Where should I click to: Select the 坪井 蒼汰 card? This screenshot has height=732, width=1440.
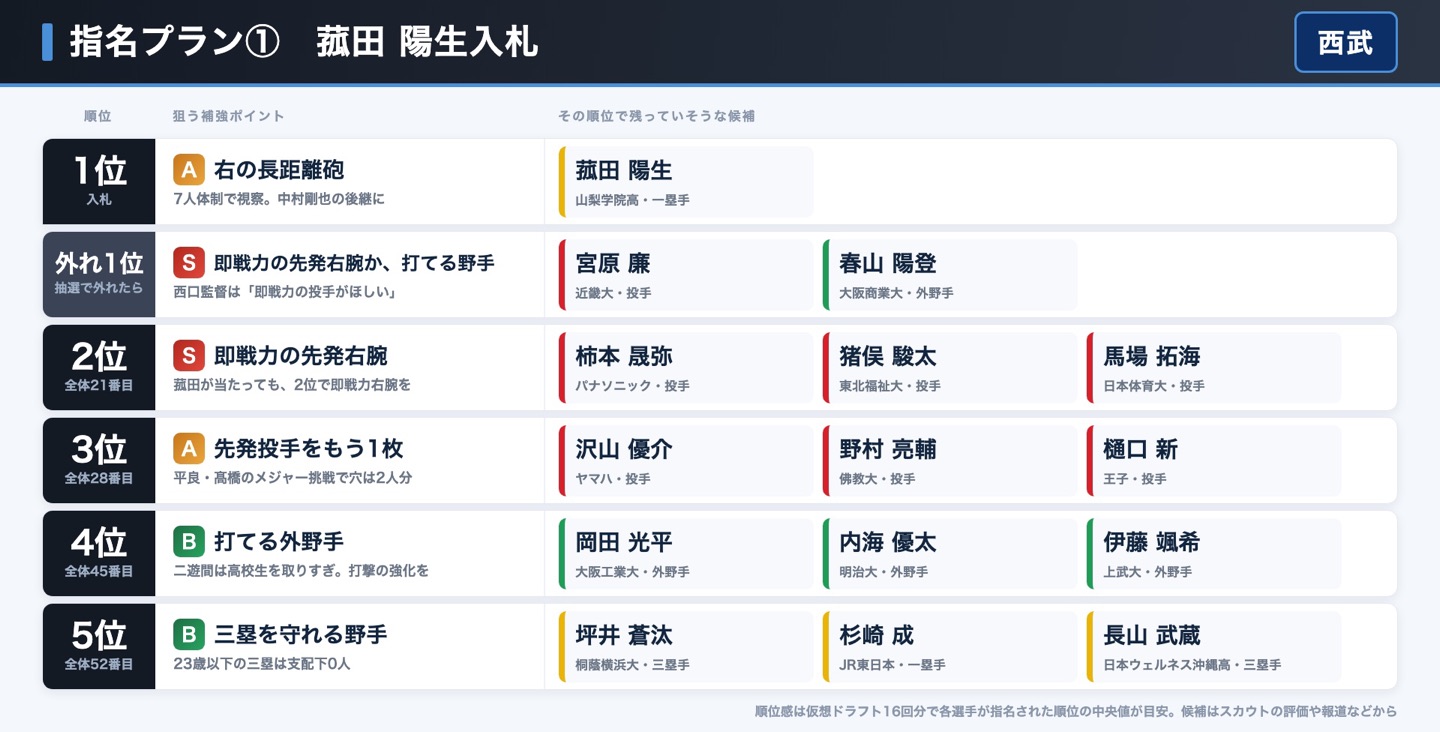686,647
